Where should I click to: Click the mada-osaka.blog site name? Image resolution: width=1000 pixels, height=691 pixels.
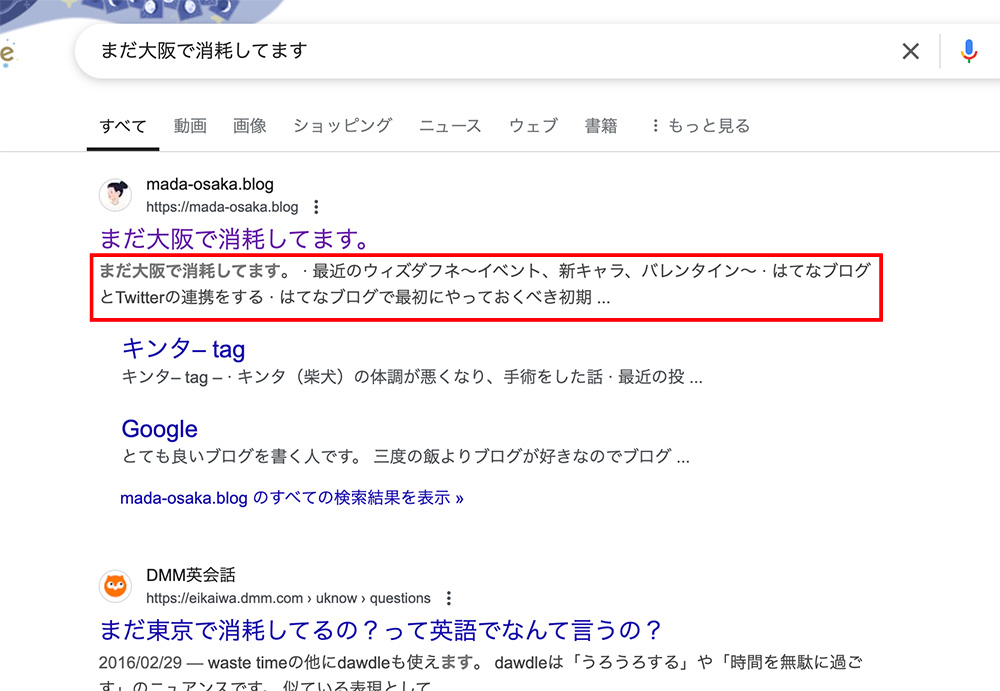pos(210,184)
